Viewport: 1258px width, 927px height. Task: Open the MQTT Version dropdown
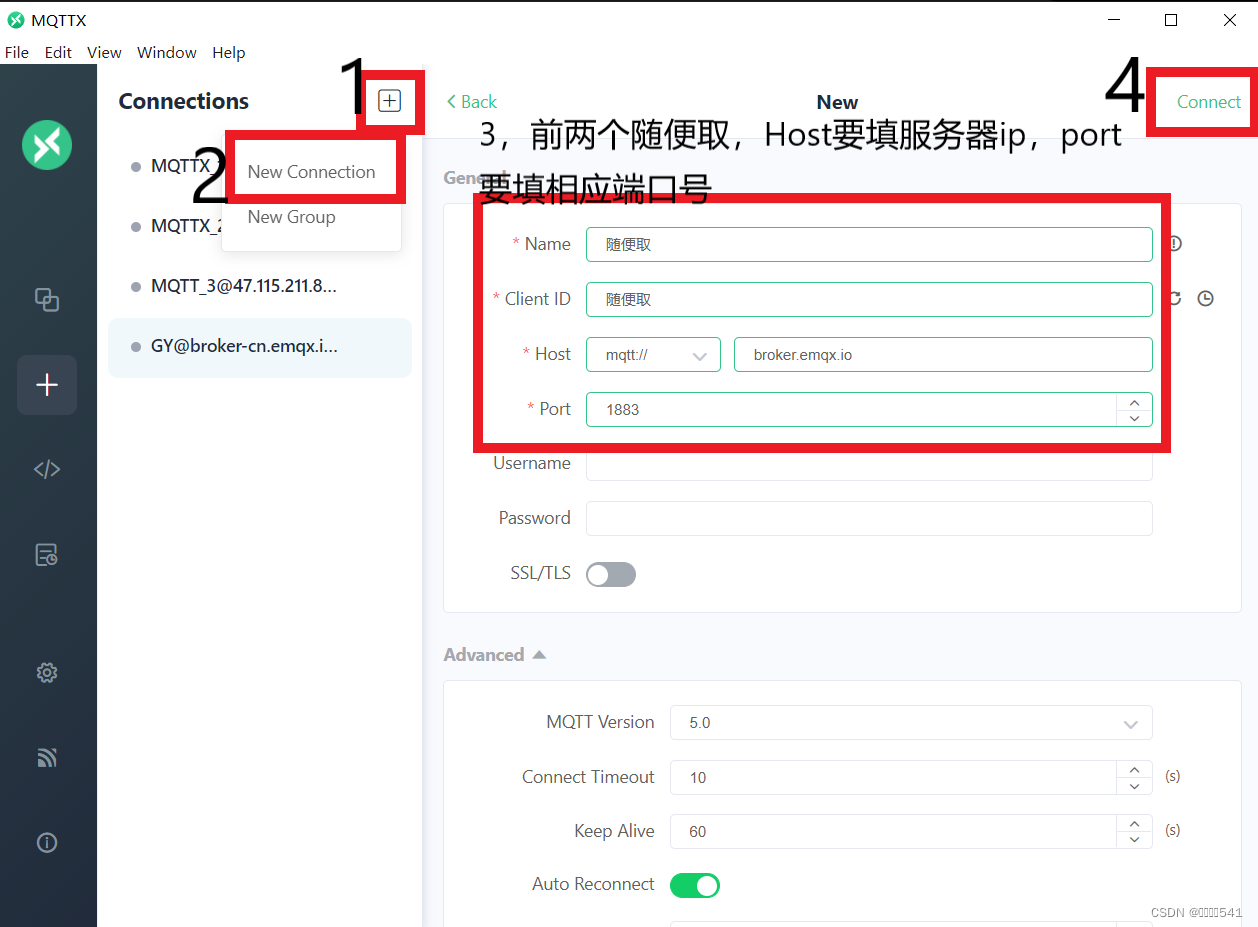click(910, 722)
